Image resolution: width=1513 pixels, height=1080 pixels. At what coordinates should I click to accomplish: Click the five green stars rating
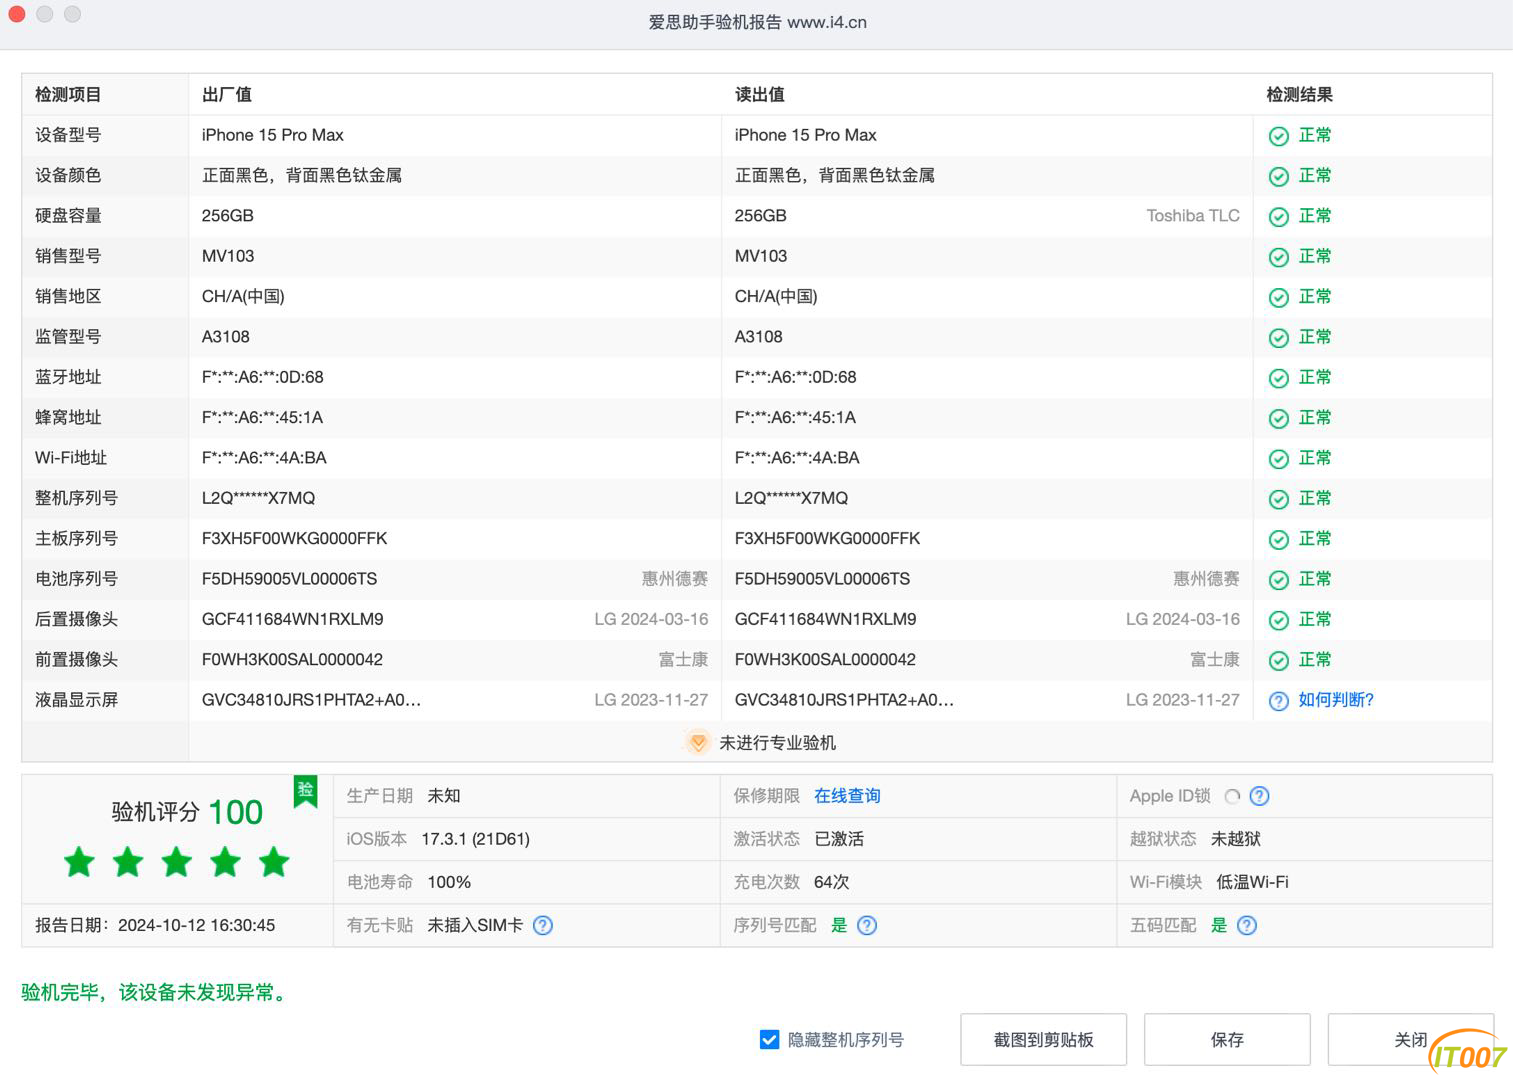coord(177,862)
